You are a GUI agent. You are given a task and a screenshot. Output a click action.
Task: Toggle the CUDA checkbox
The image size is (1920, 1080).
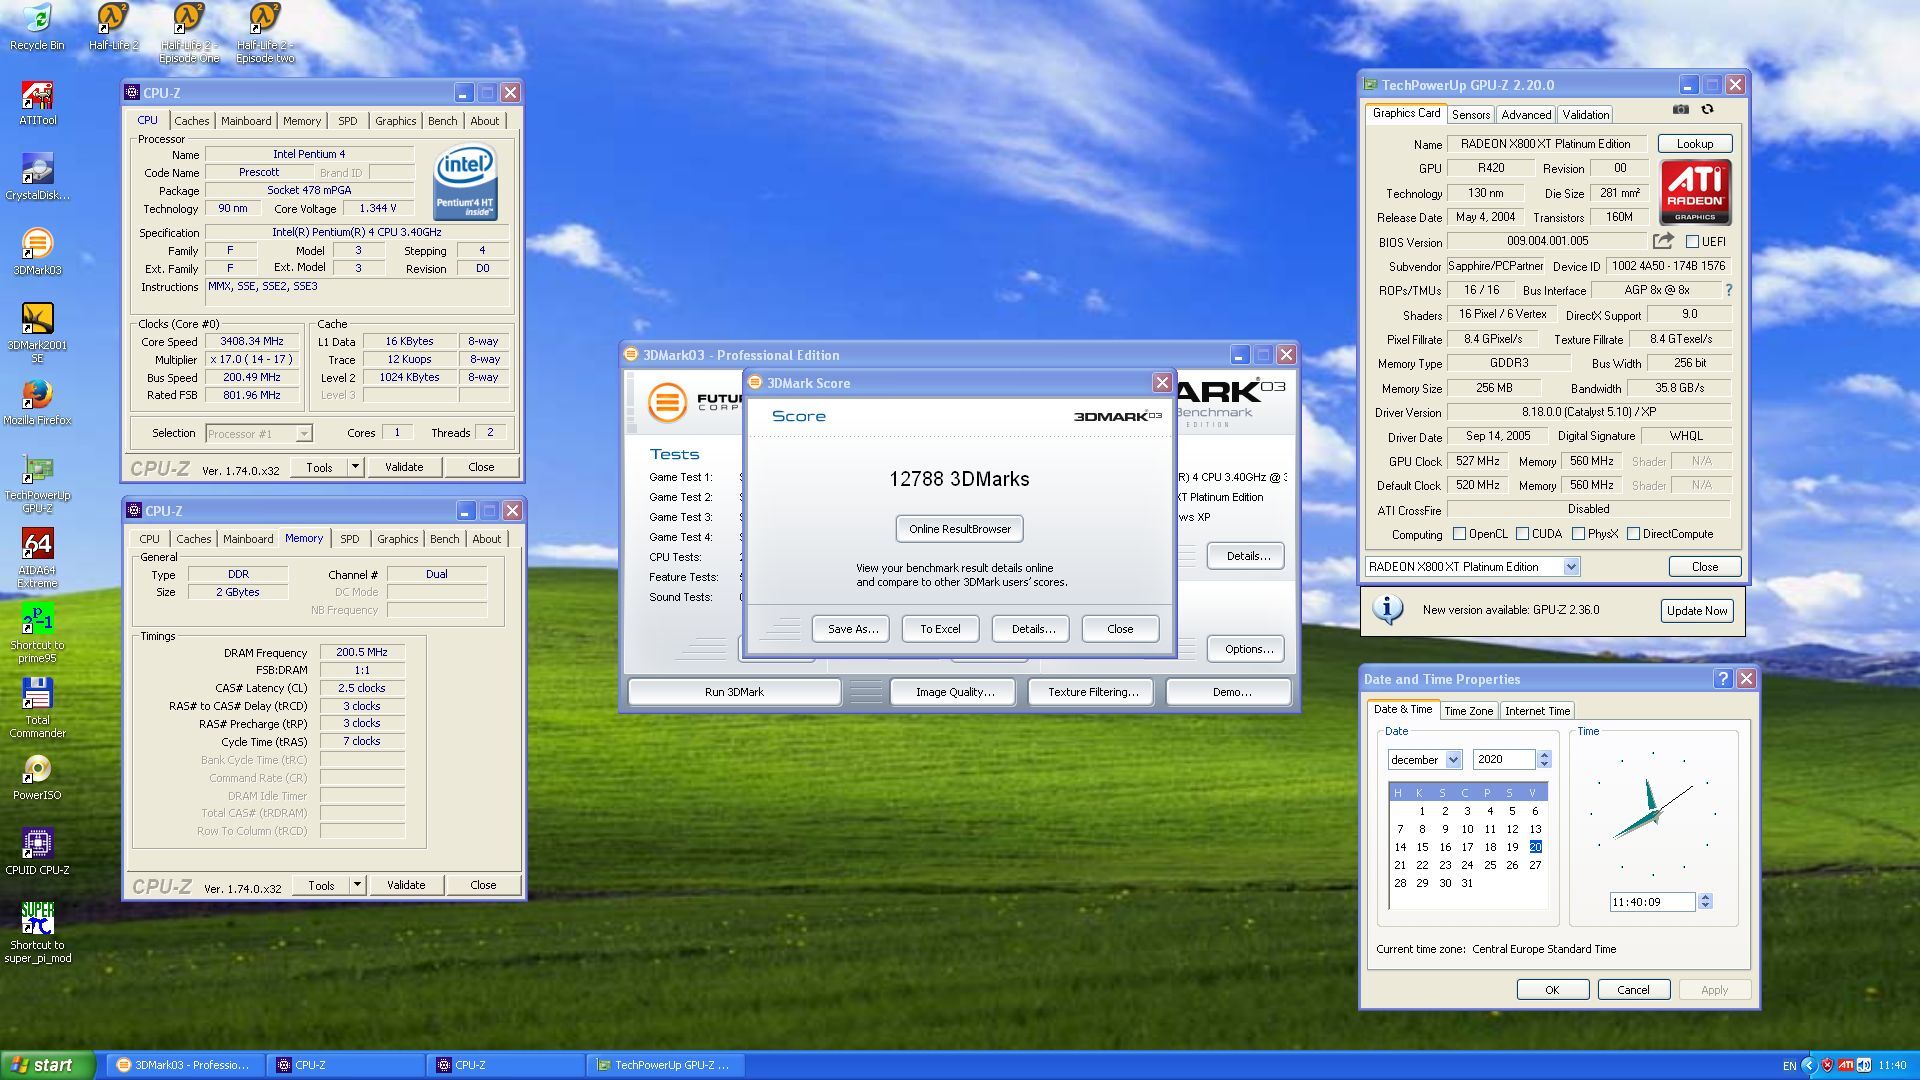coord(1522,534)
